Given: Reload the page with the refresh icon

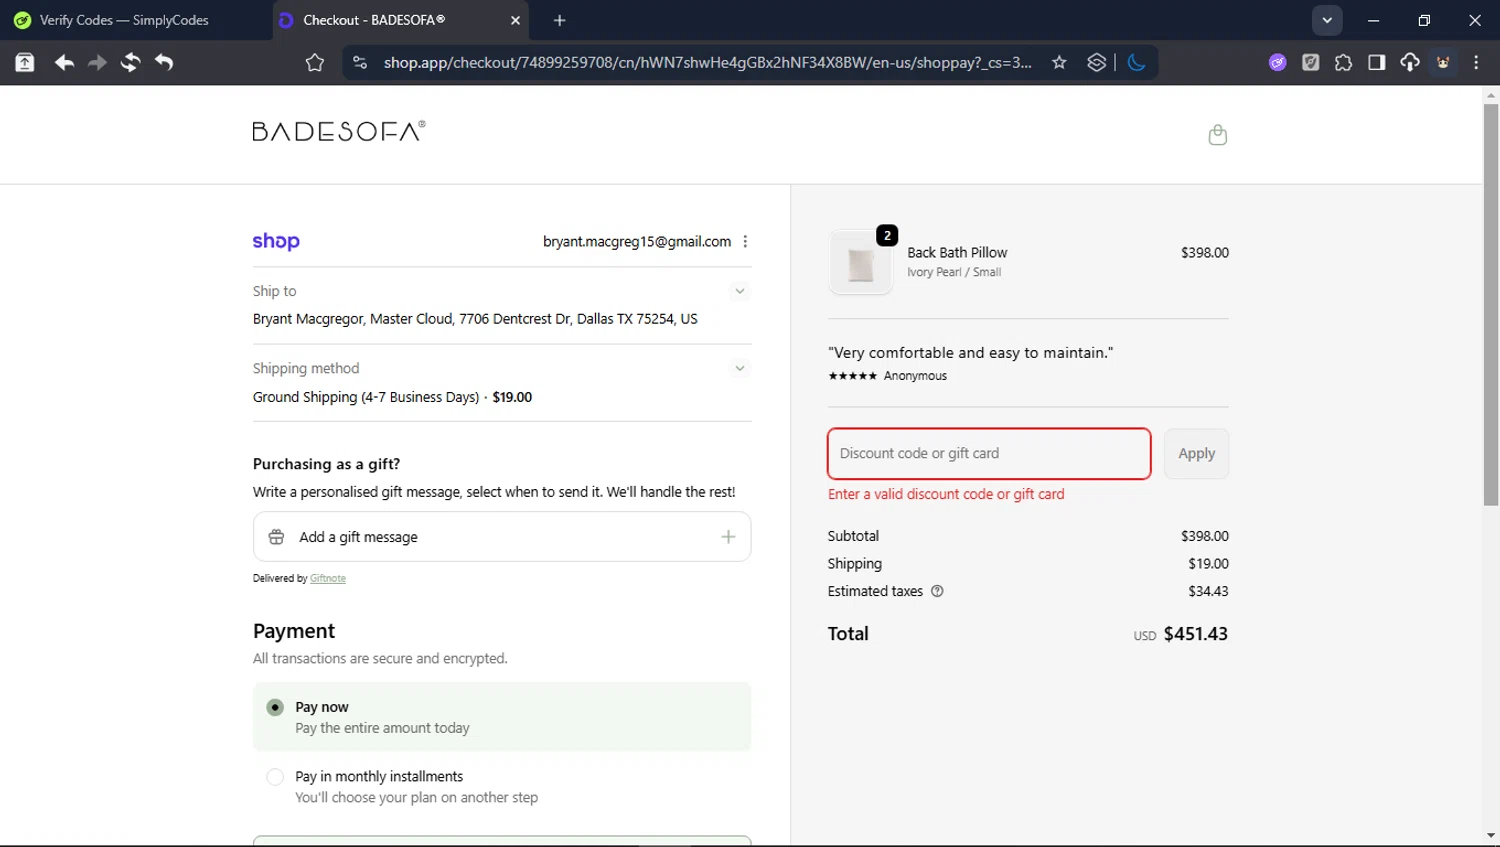Looking at the screenshot, I should point(130,62).
